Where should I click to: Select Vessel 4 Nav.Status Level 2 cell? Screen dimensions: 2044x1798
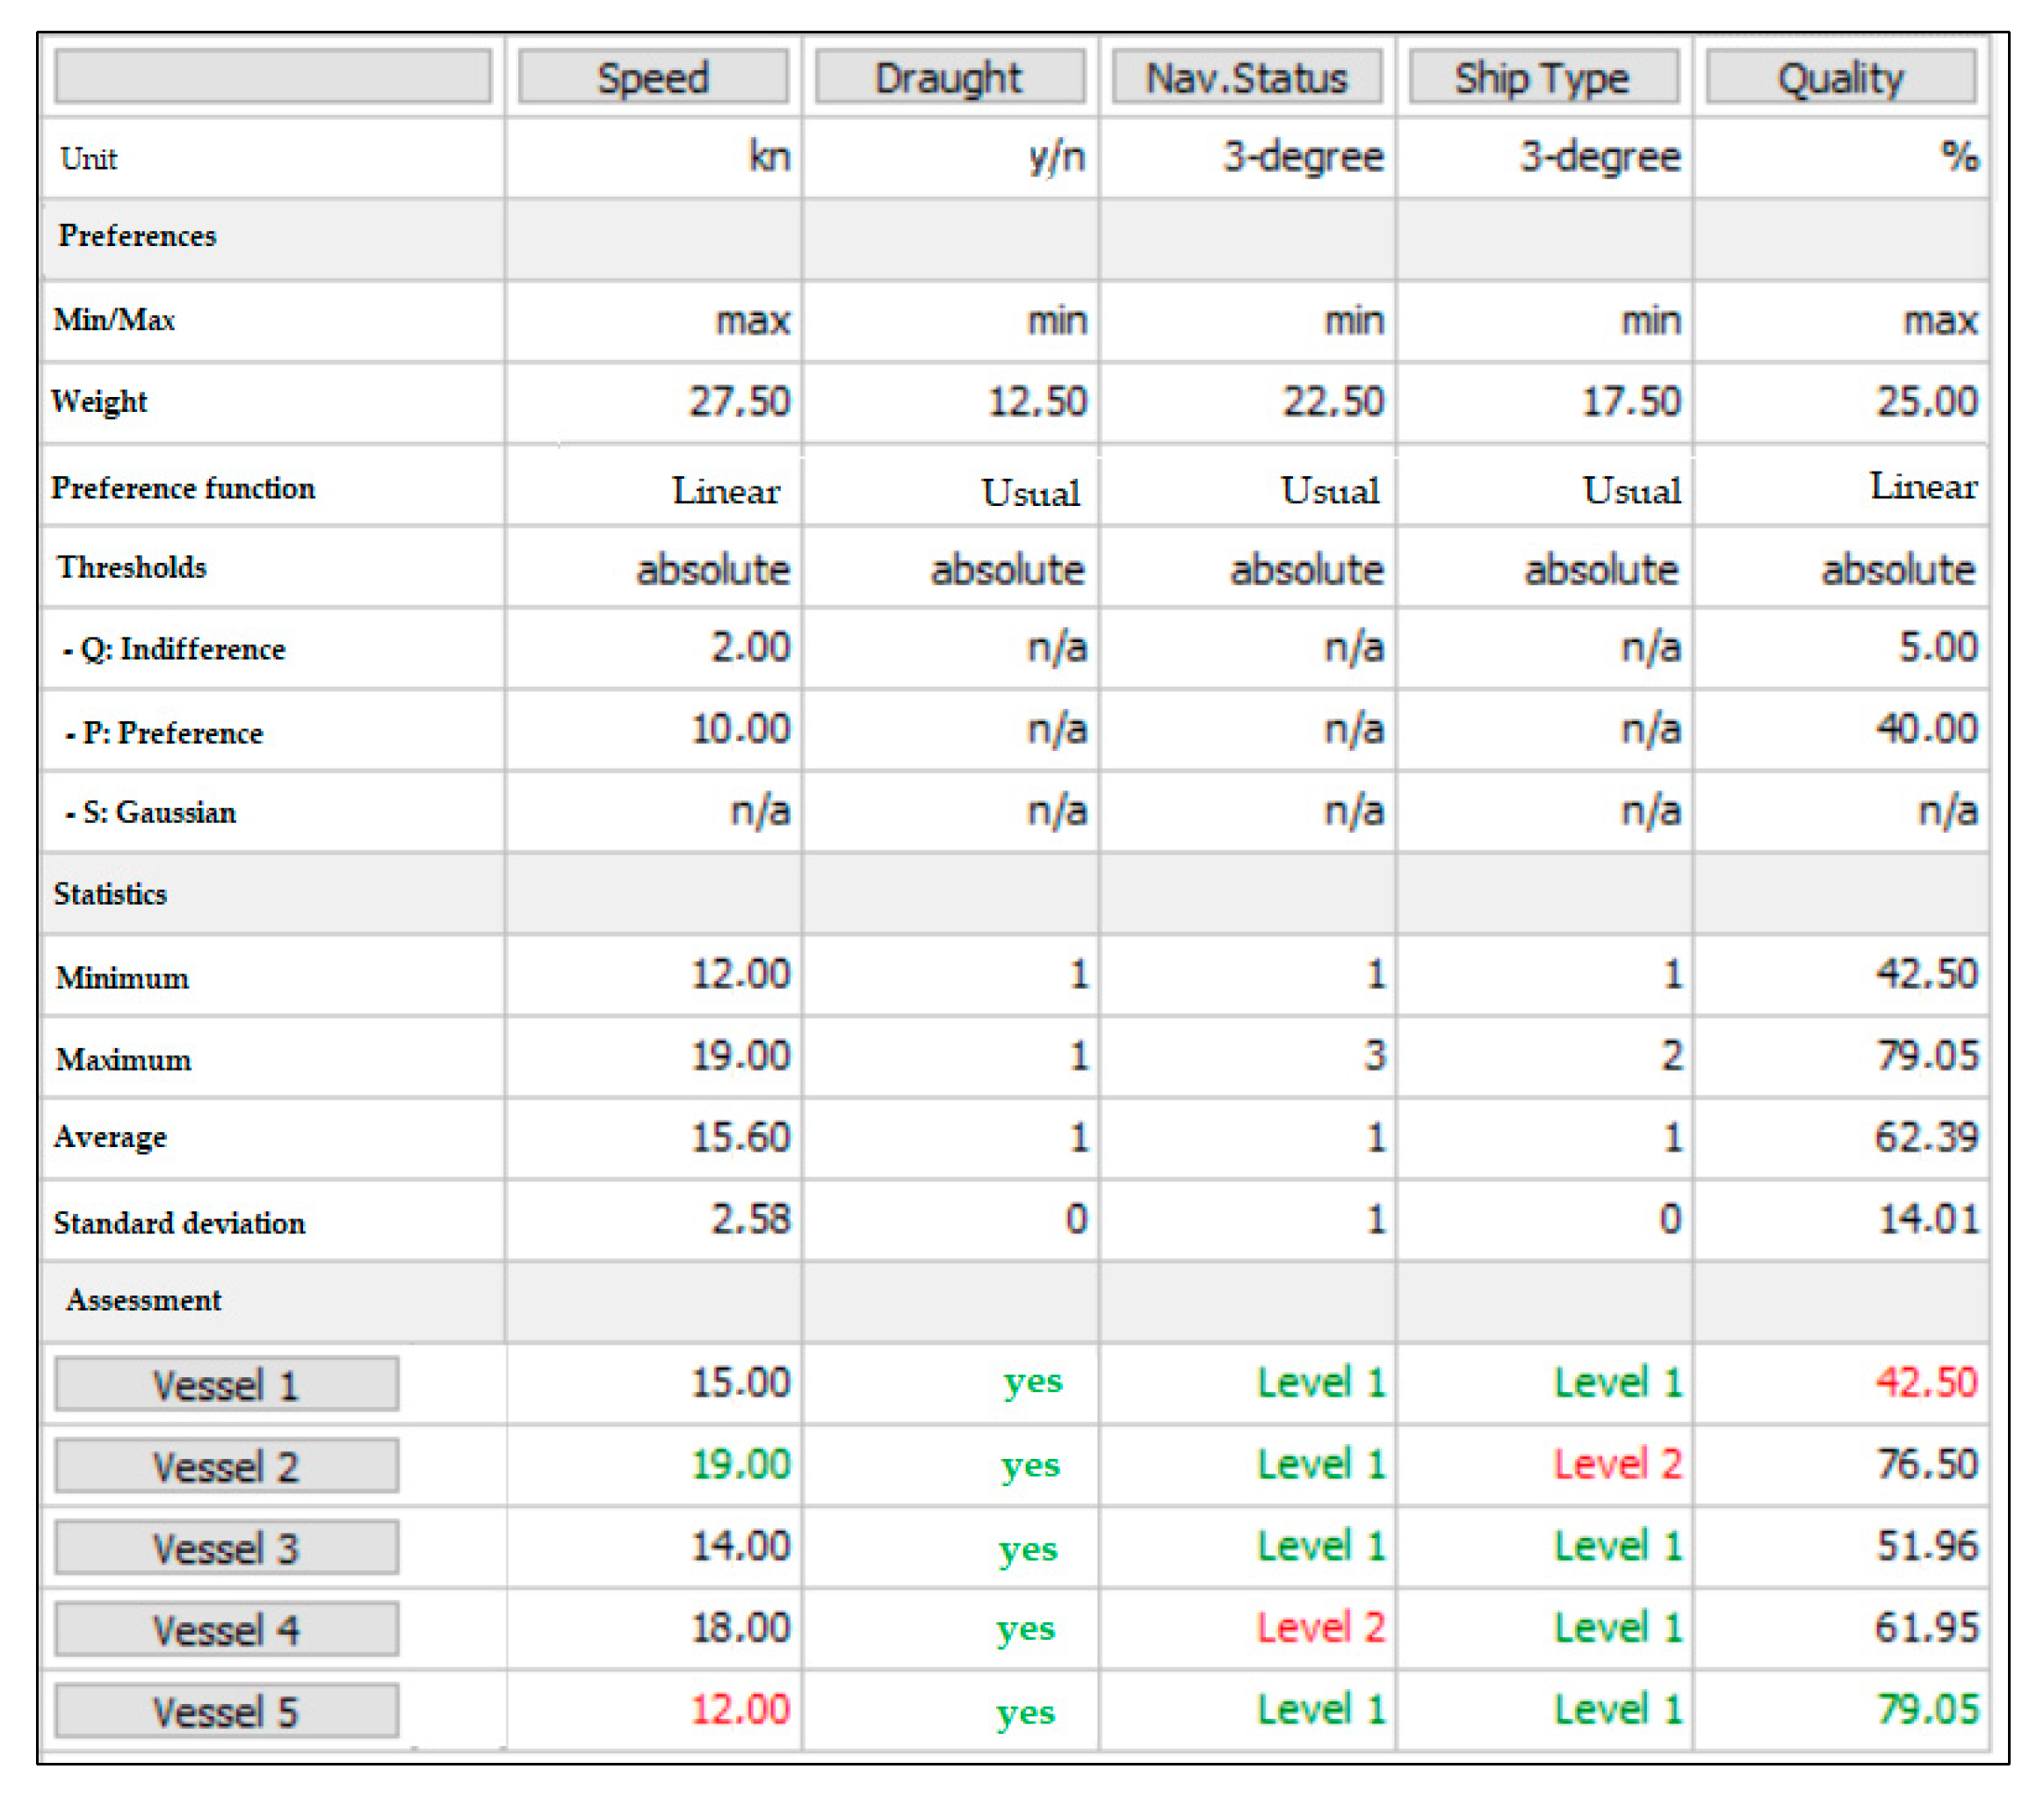tap(1320, 1628)
